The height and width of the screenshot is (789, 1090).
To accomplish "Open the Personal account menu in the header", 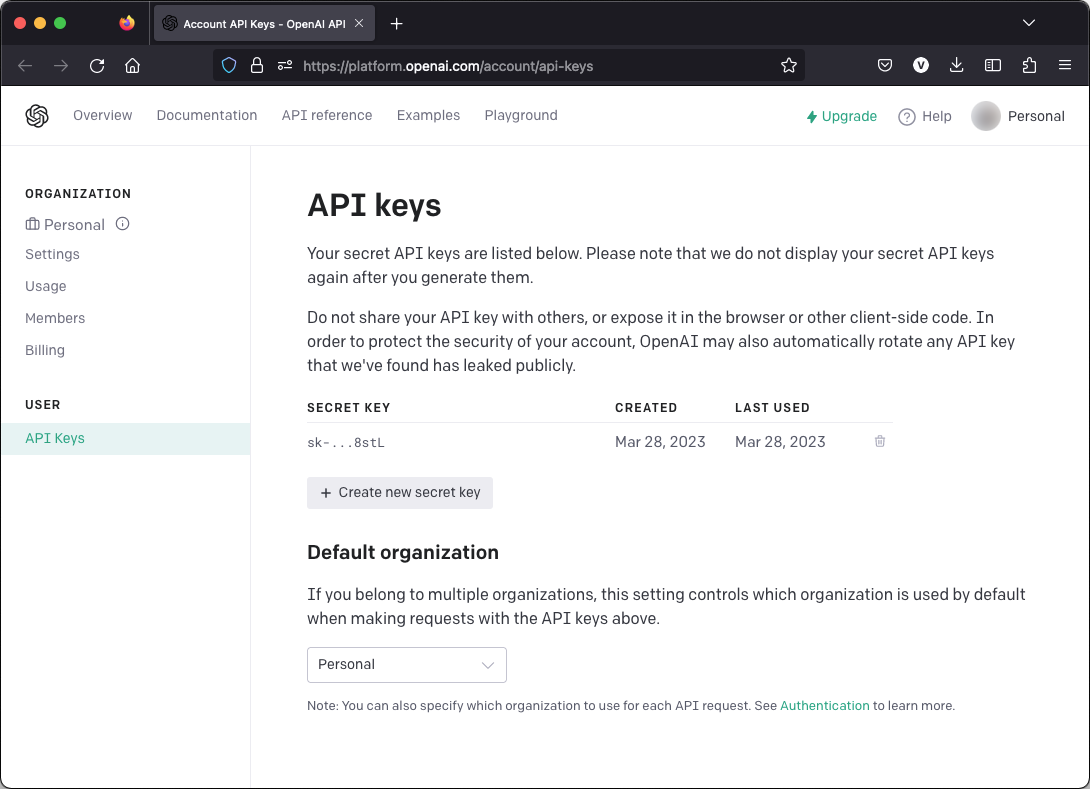I will [1018, 116].
